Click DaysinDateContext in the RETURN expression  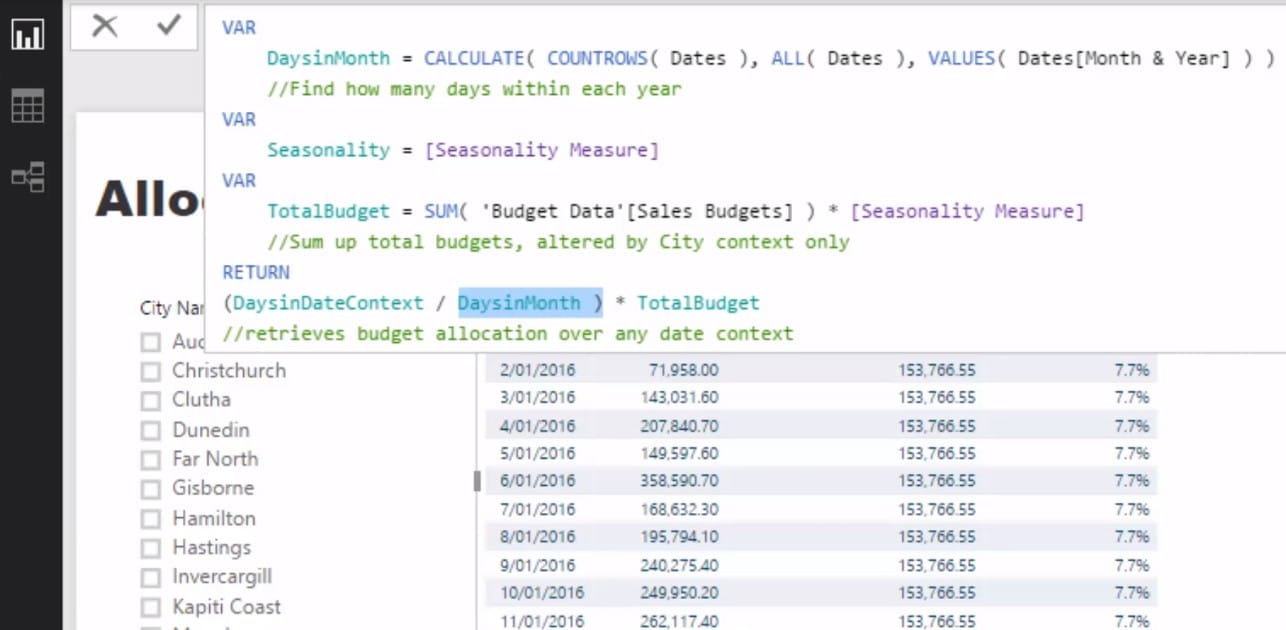(328, 302)
